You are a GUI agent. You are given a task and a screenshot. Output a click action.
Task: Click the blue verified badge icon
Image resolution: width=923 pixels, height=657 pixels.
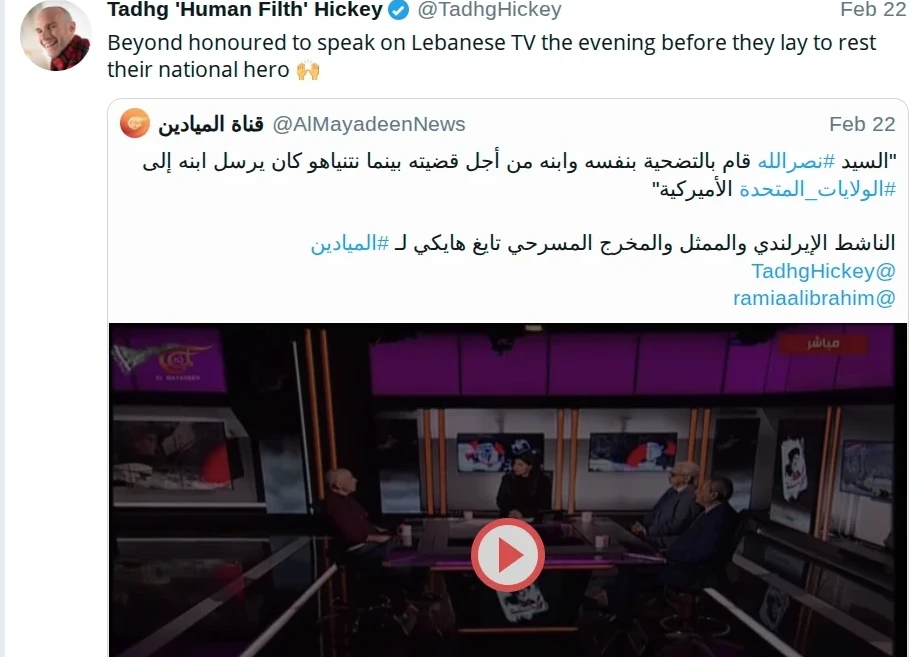point(400,9)
